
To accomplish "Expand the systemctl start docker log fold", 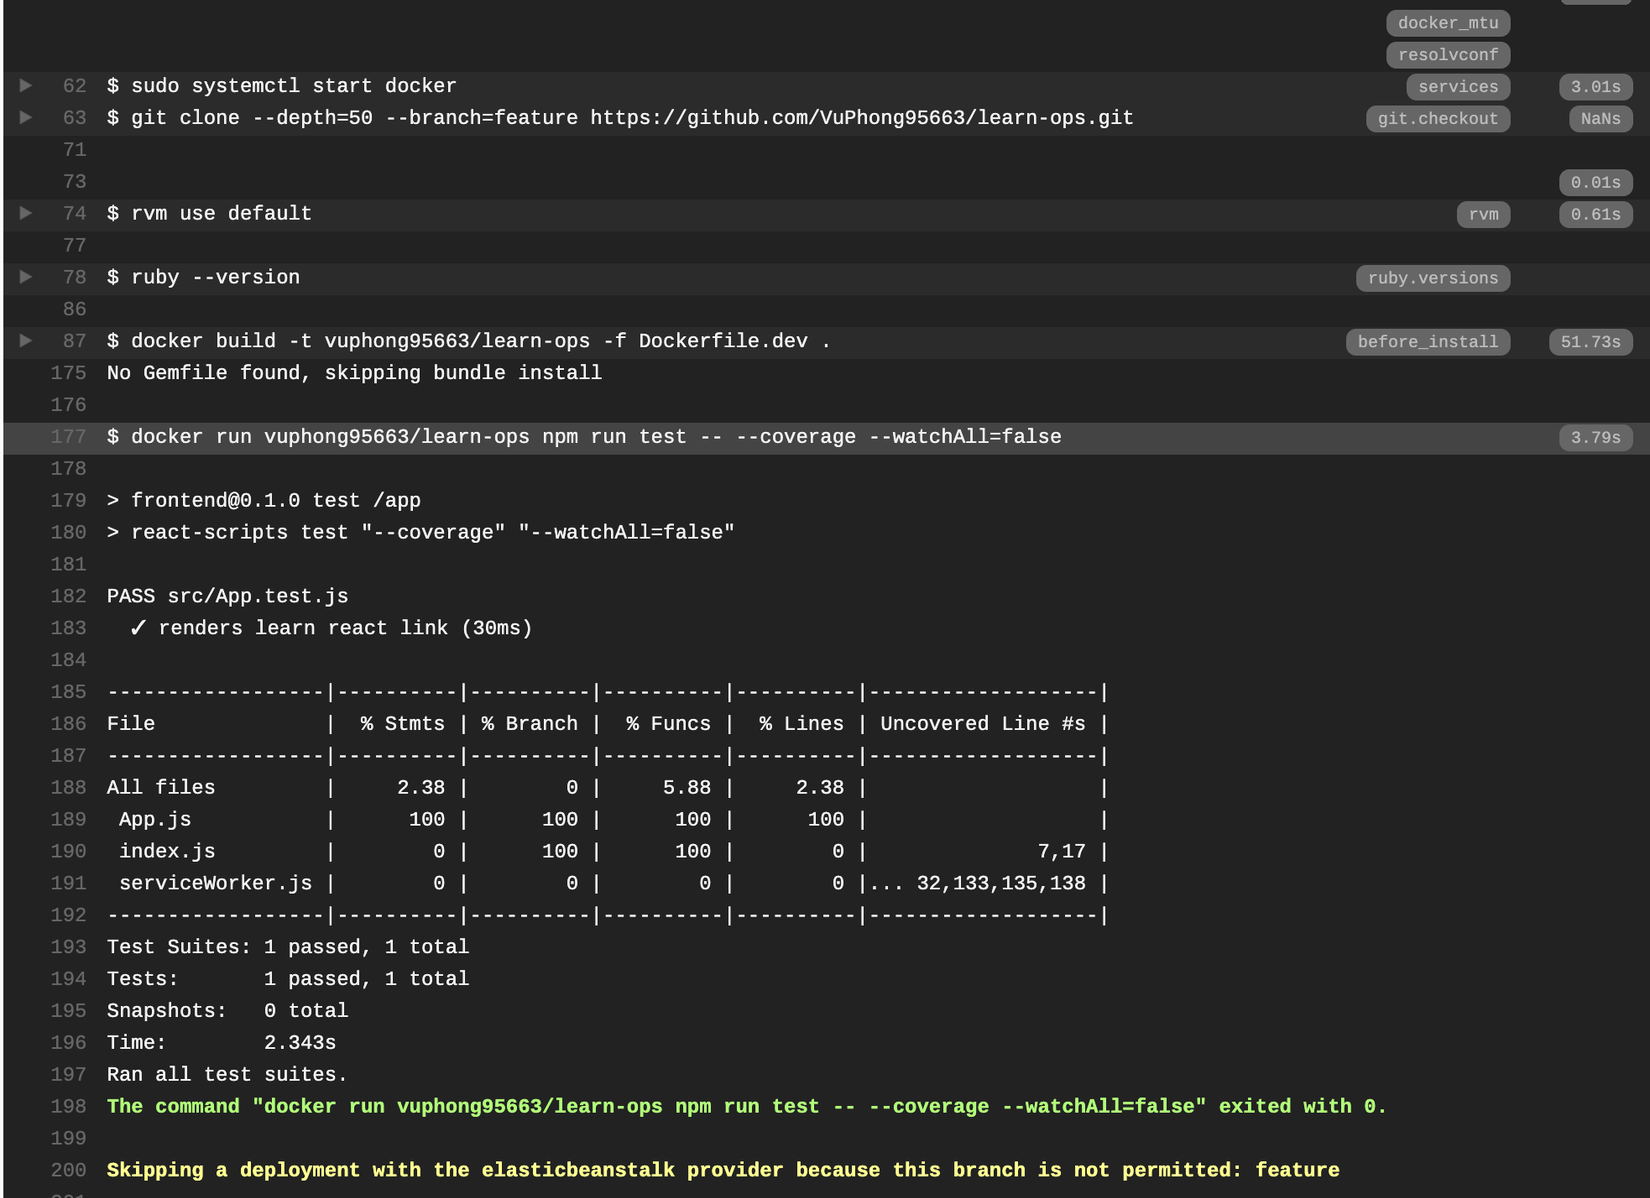I will click(26, 86).
